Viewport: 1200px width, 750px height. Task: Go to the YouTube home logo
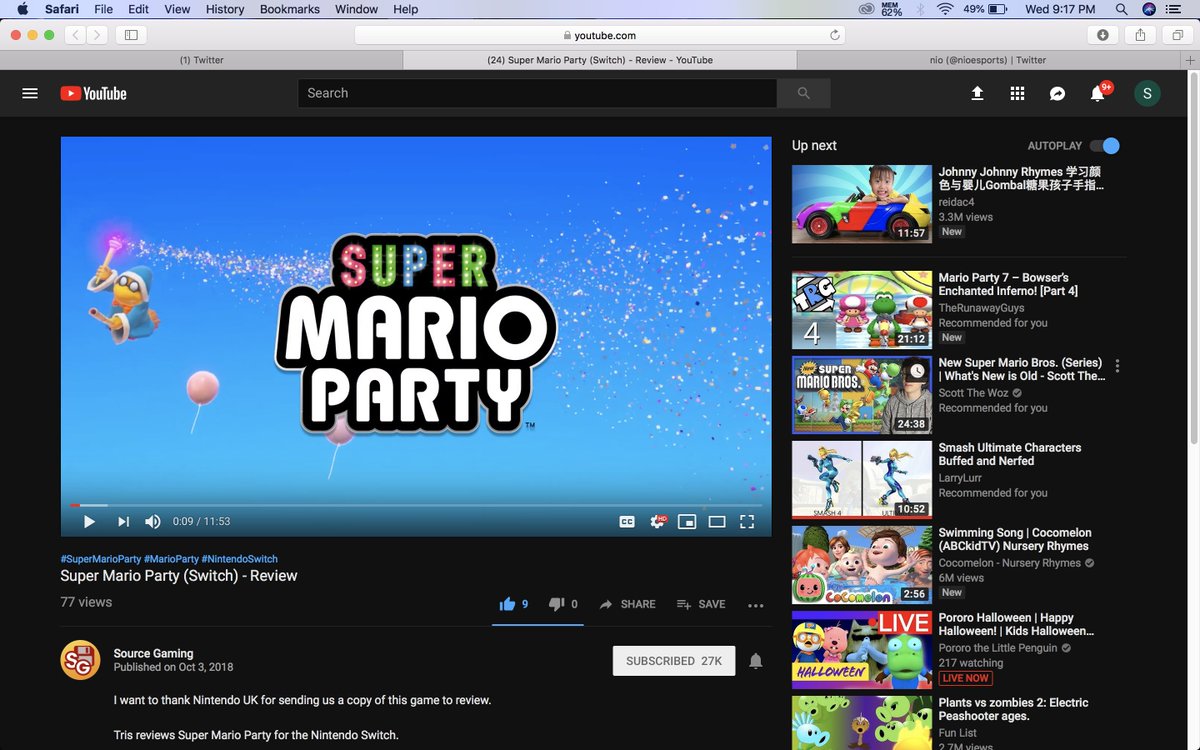point(93,93)
